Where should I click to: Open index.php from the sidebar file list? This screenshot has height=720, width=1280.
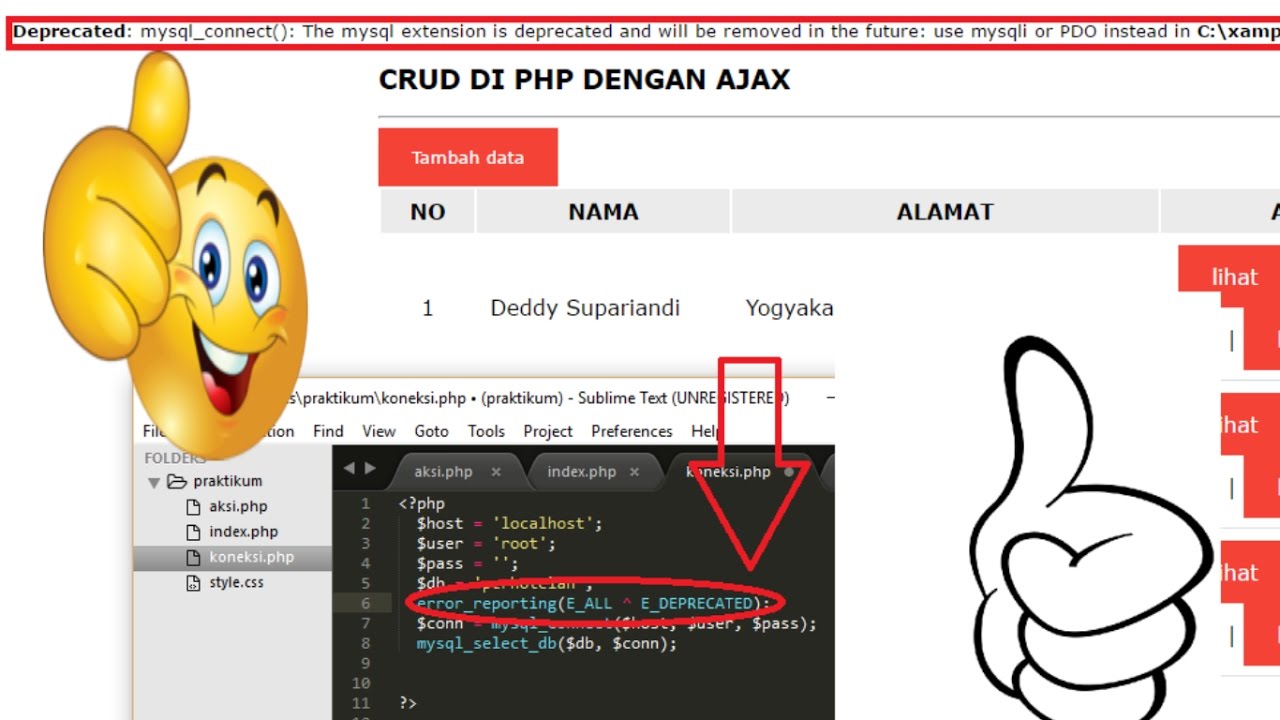[243, 532]
